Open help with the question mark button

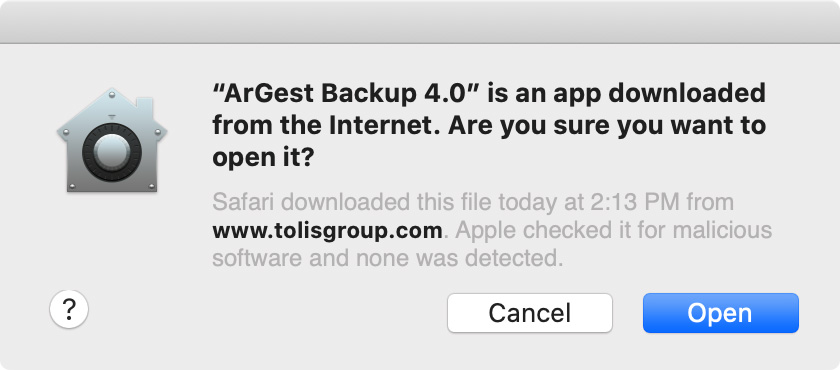[x=69, y=309]
